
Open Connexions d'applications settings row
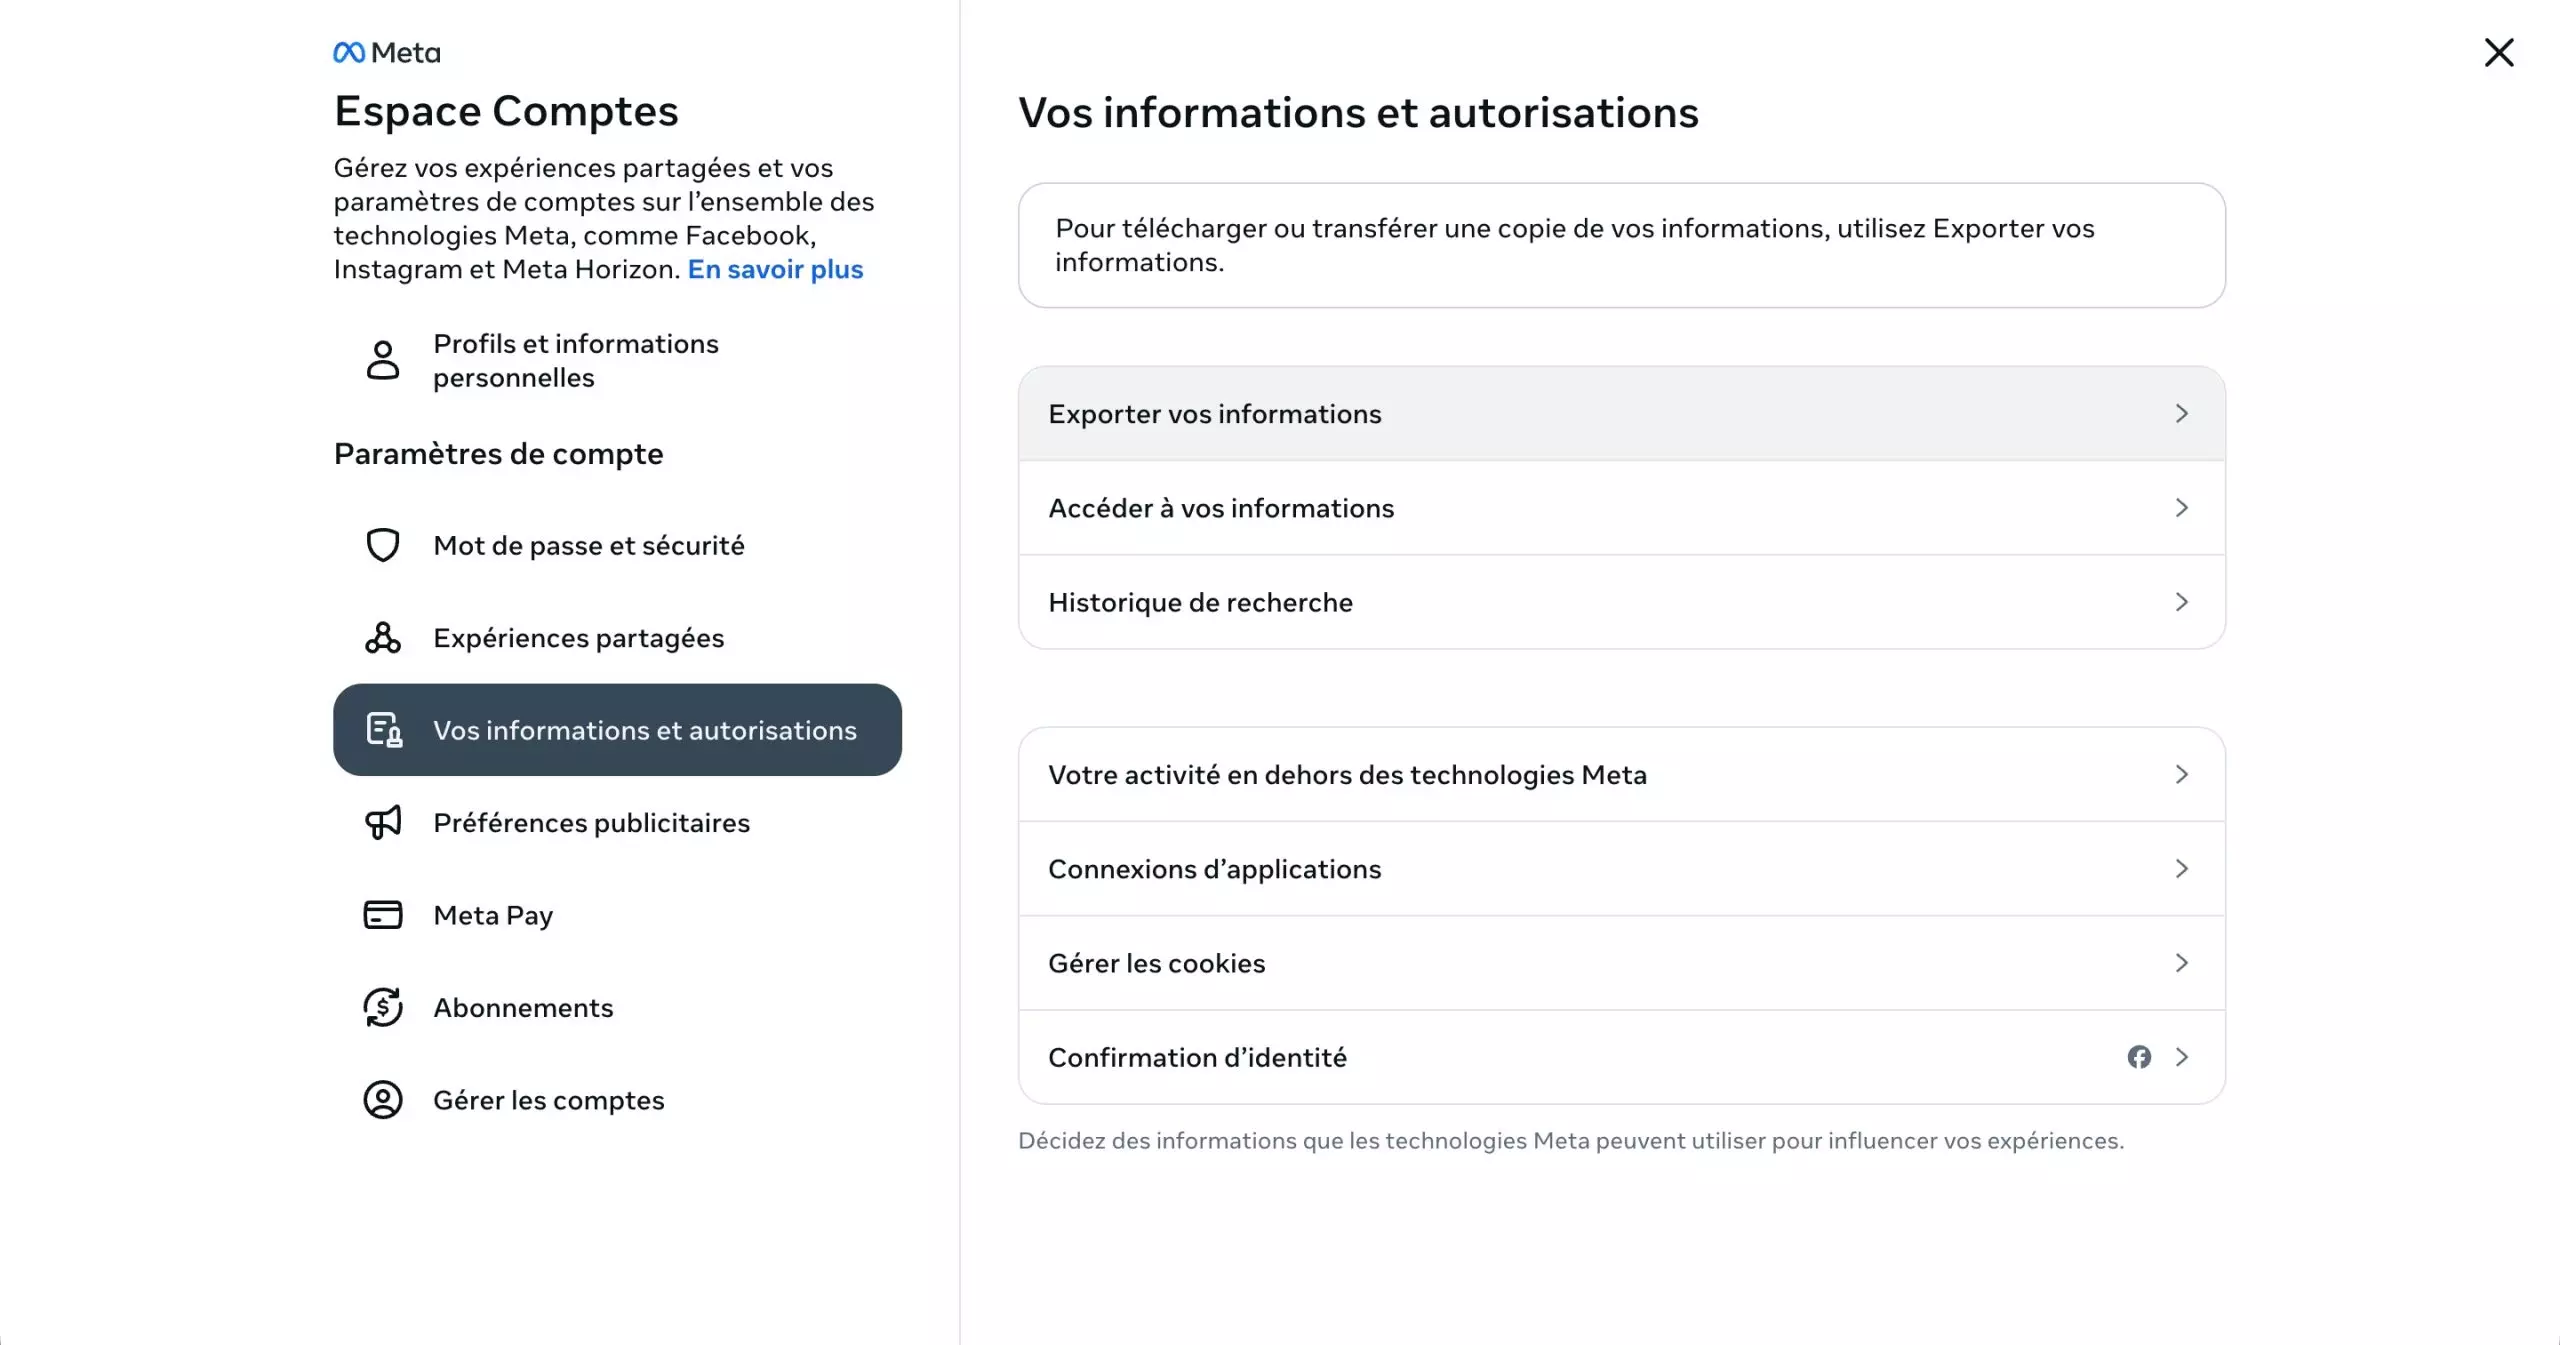1214,869
